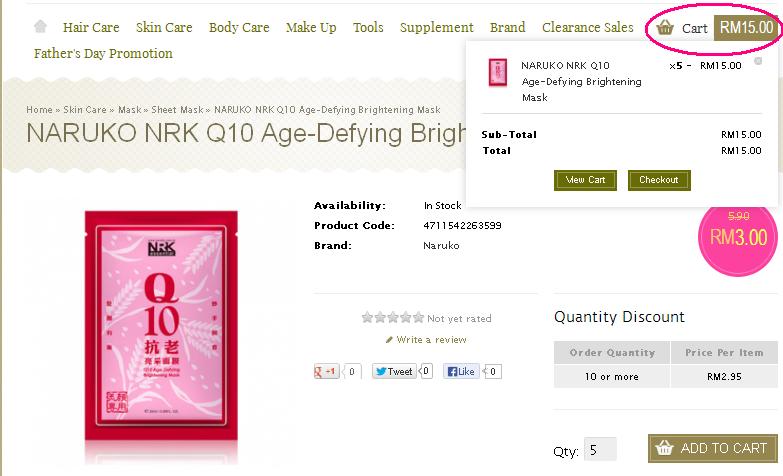This screenshot has height=476, width=783.
Task: Click the Checkout button
Action: (x=659, y=180)
